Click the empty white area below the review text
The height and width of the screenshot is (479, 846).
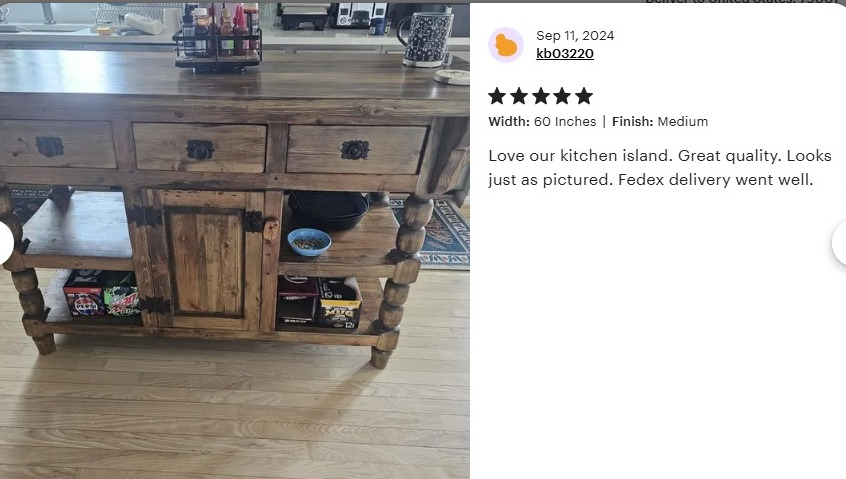point(658,334)
